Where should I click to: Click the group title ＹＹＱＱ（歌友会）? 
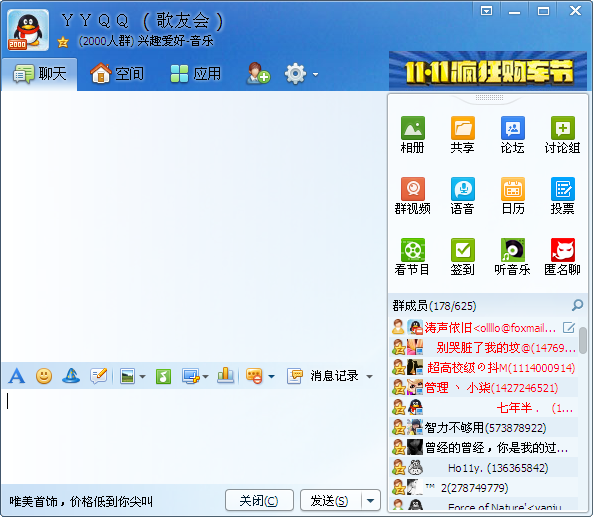(x=142, y=21)
